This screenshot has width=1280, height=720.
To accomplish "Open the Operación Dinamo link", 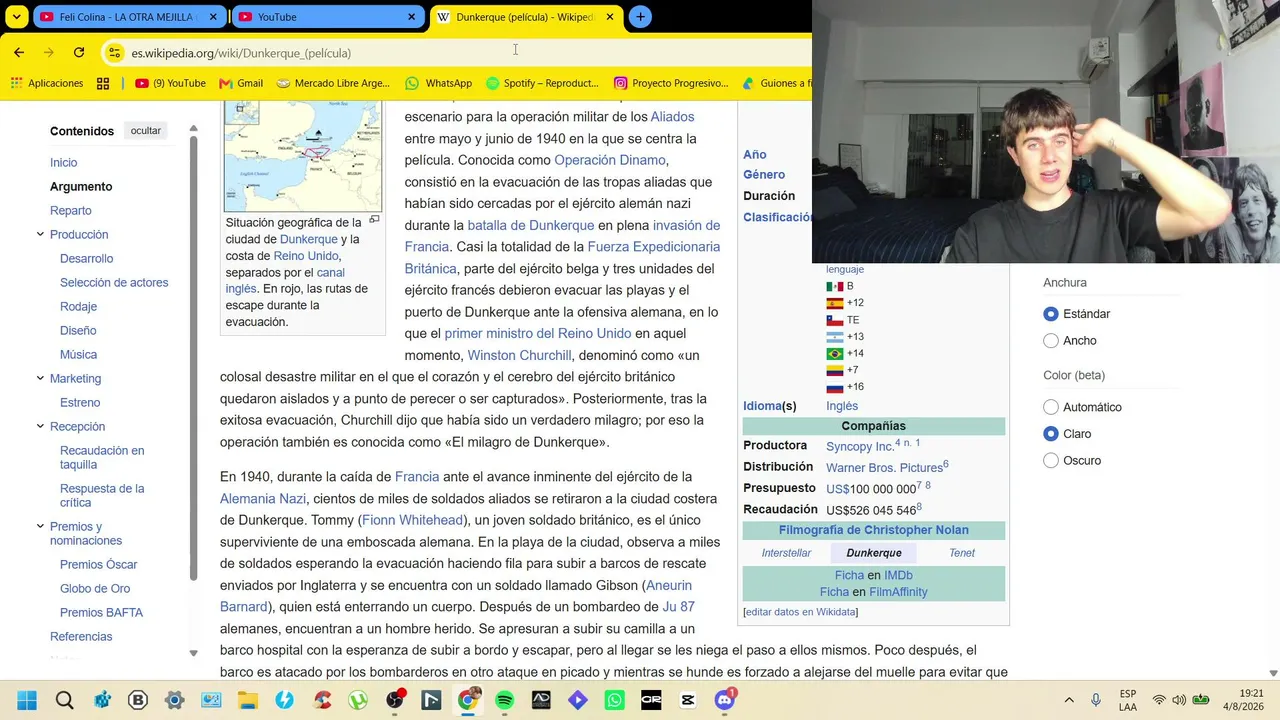I will point(610,160).
